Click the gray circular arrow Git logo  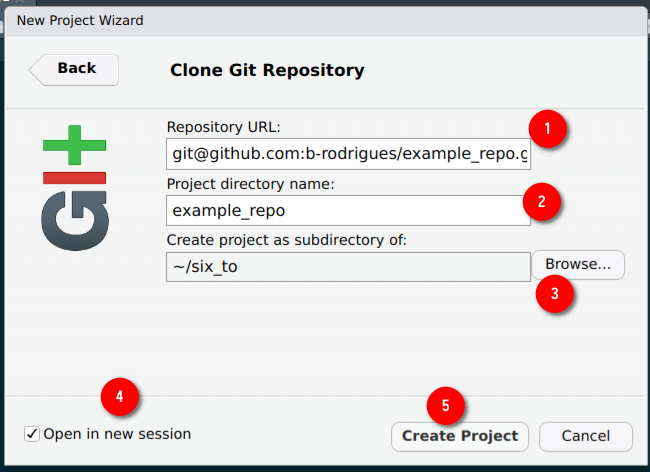[x=75, y=220]
